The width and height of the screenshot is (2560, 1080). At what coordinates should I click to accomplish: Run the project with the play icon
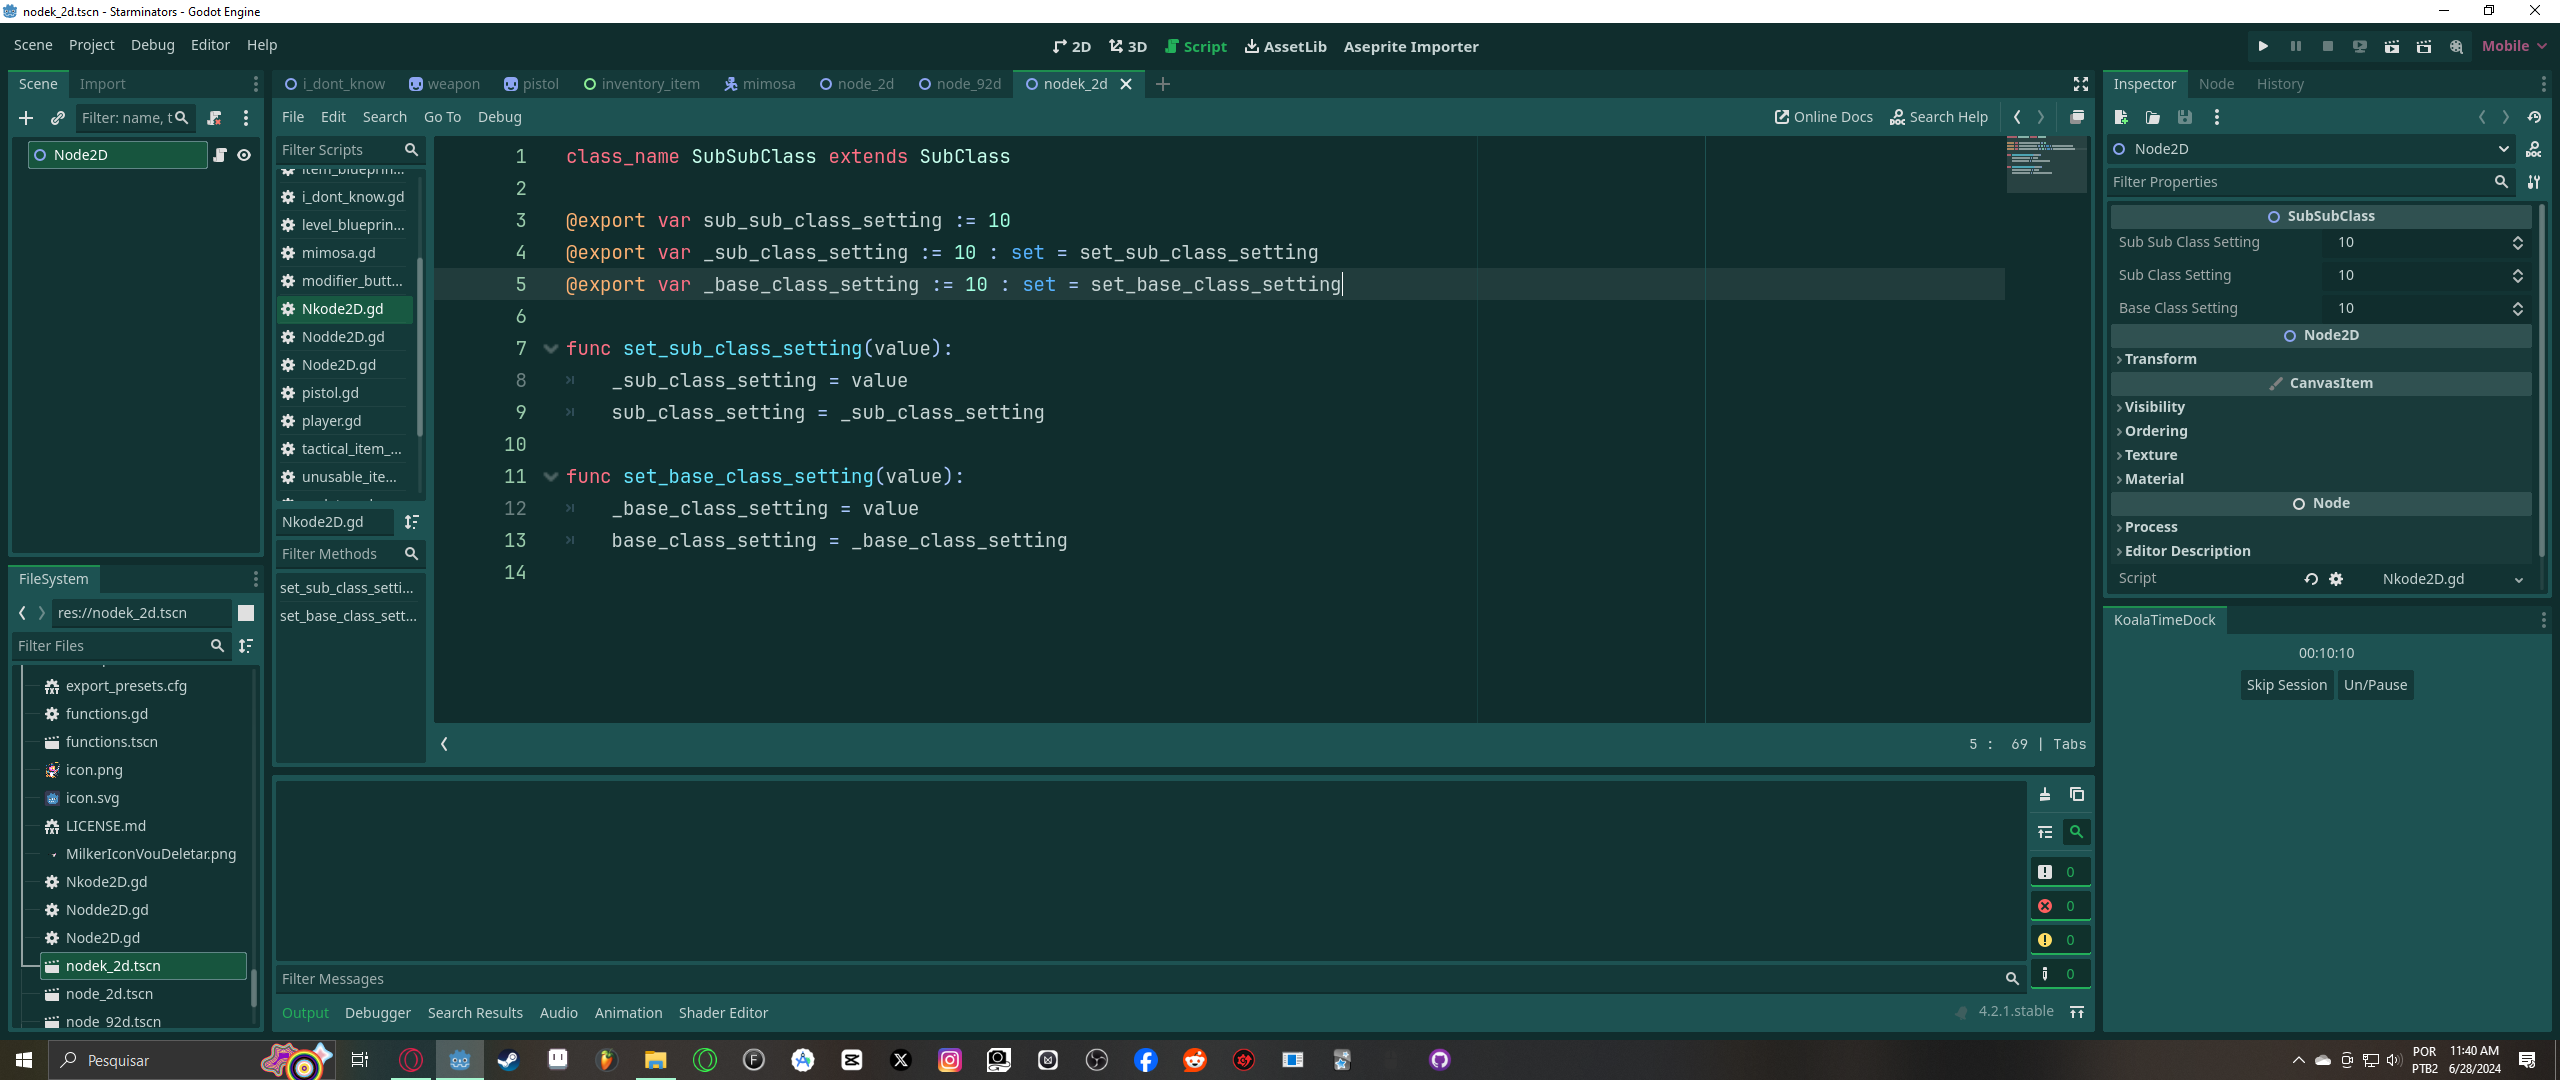pos(2263,46)
